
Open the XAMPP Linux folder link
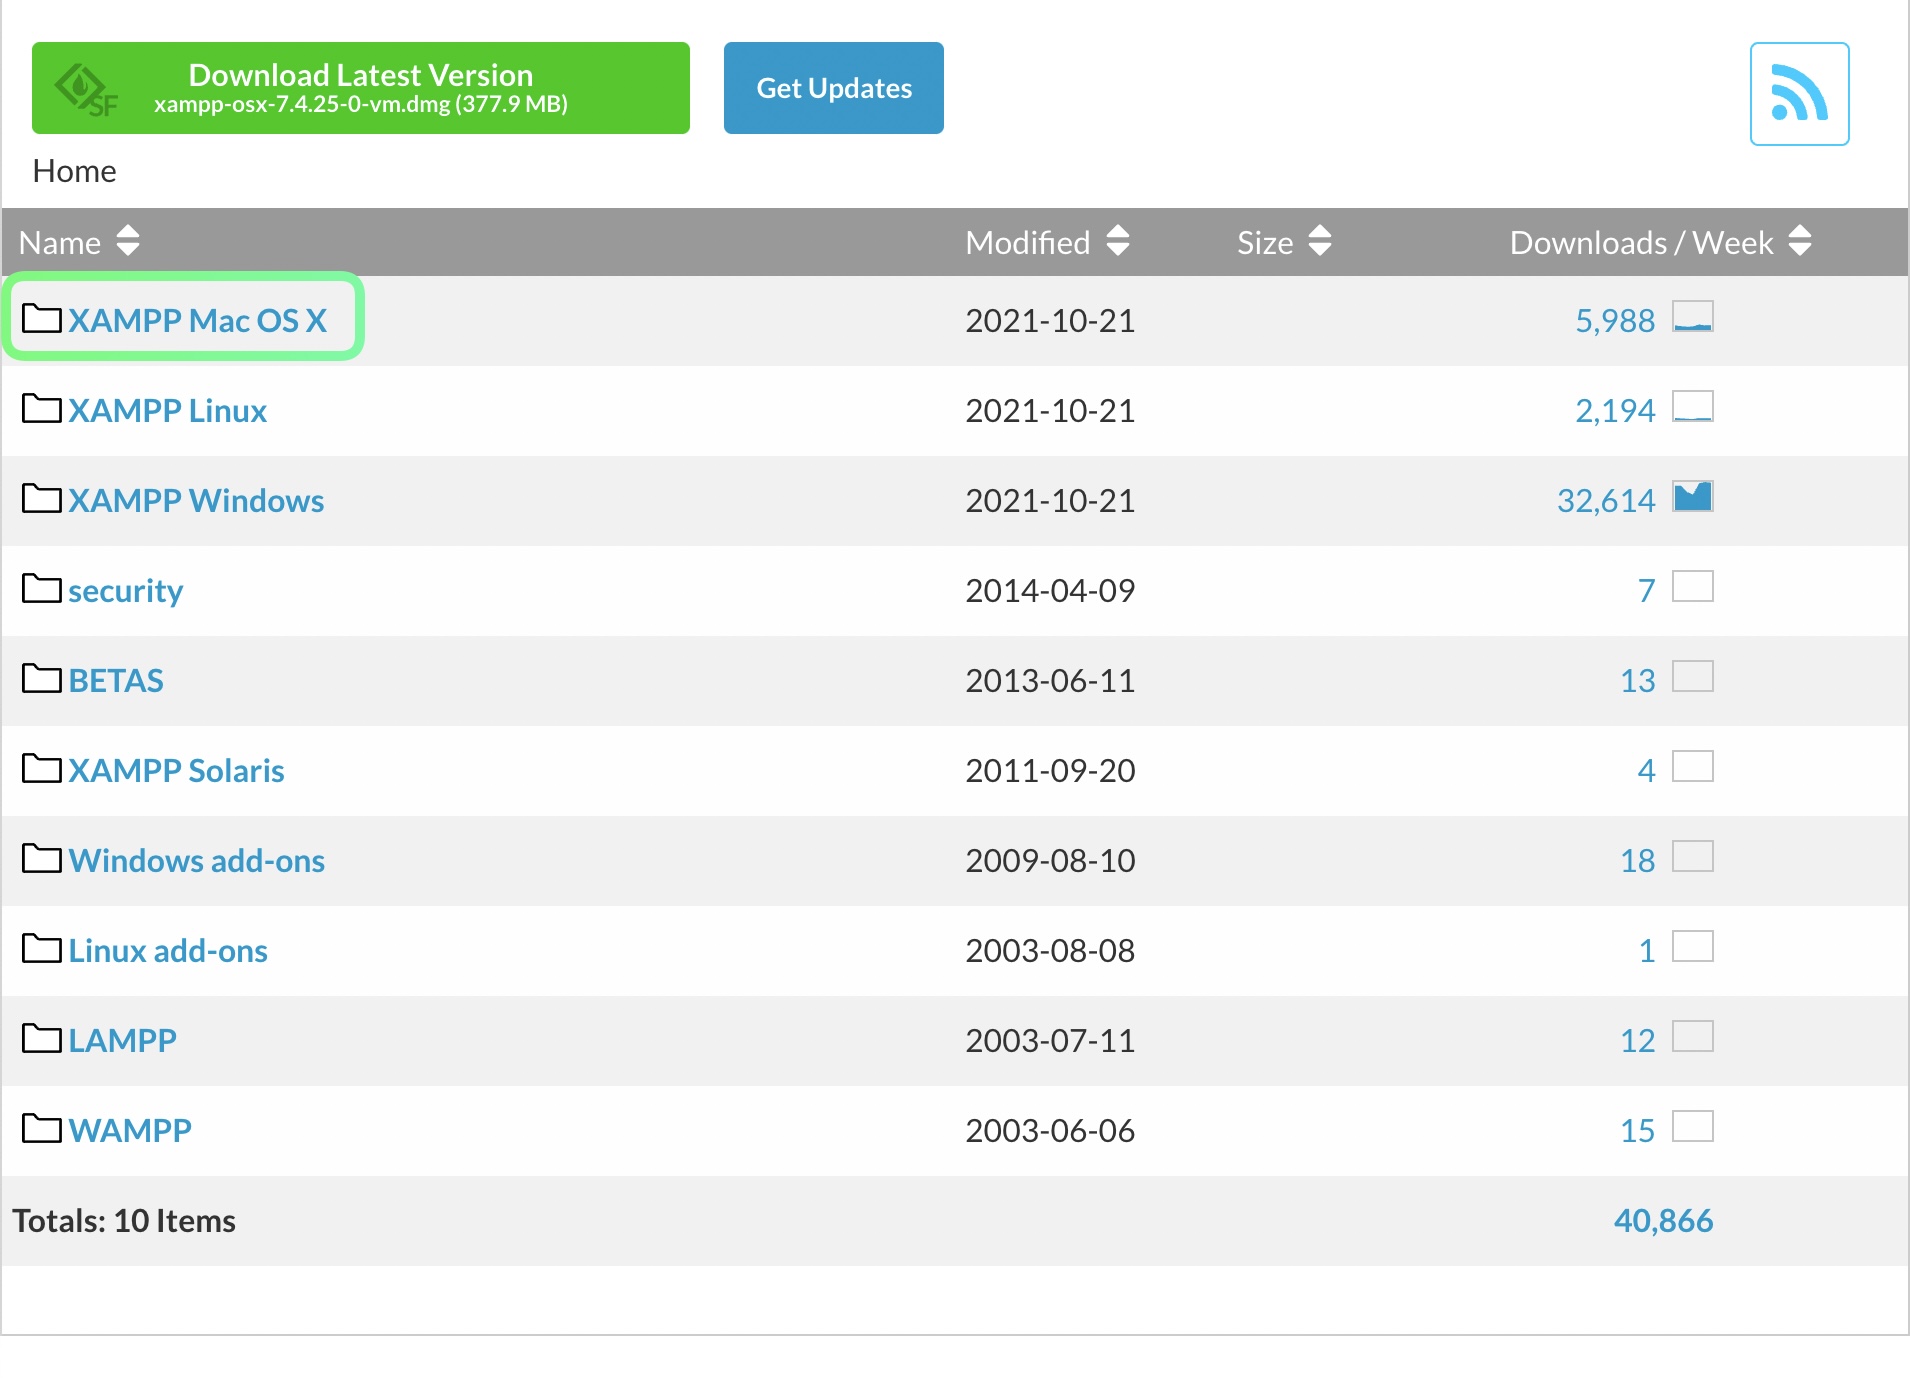pos(168,410)
